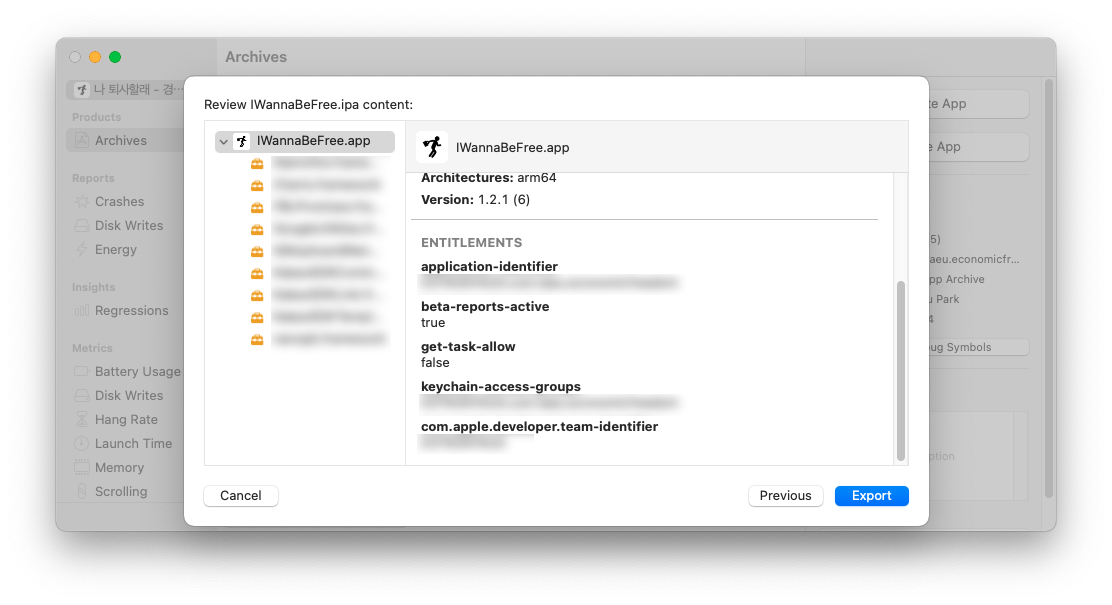Click the com.apple.developer.team-identifier label

click(x=539, y=426)
